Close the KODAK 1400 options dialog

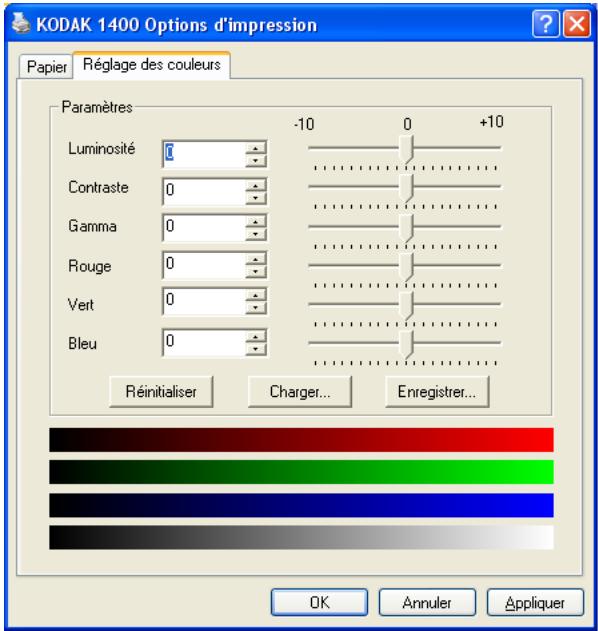(577, 24)
